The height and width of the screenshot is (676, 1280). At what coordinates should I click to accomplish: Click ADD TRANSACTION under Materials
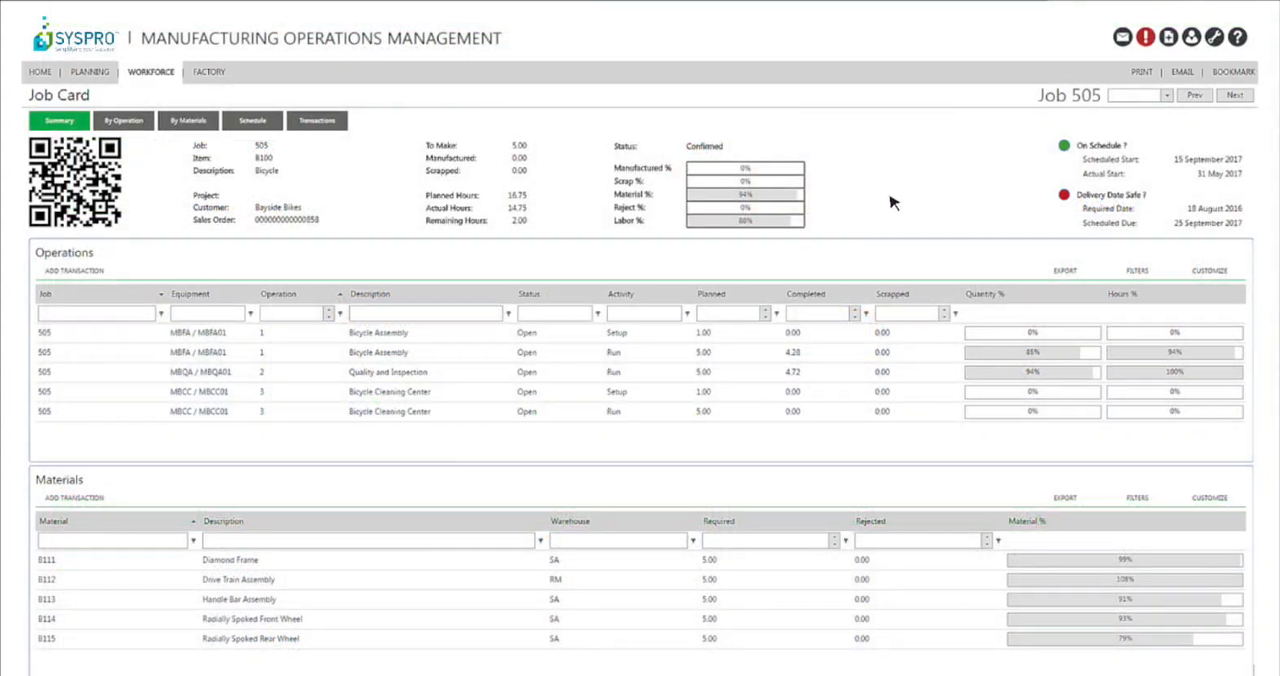[x=74, y=498]
